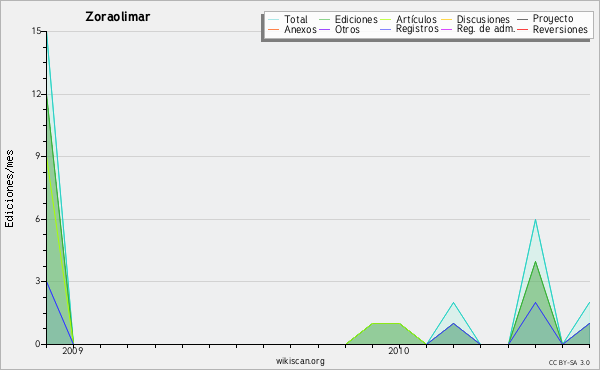Screen dimensions: 600x370
Task: Click the Discusiones legend entry
Action: click(x=476, y=19)
